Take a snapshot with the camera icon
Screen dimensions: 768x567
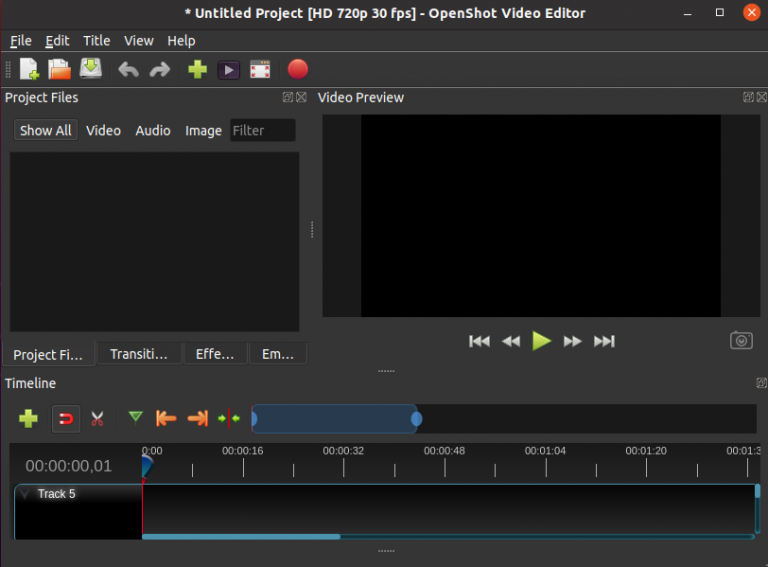tap(741, 341)
